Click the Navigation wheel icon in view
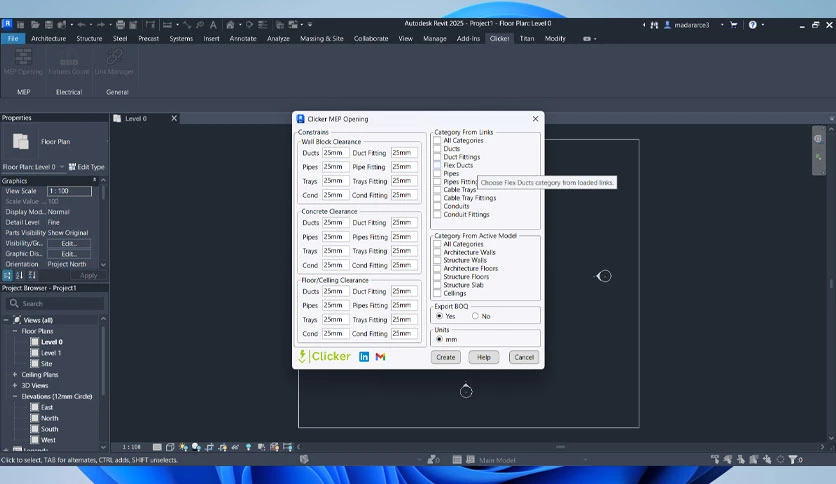 click(x=817, y=139)
